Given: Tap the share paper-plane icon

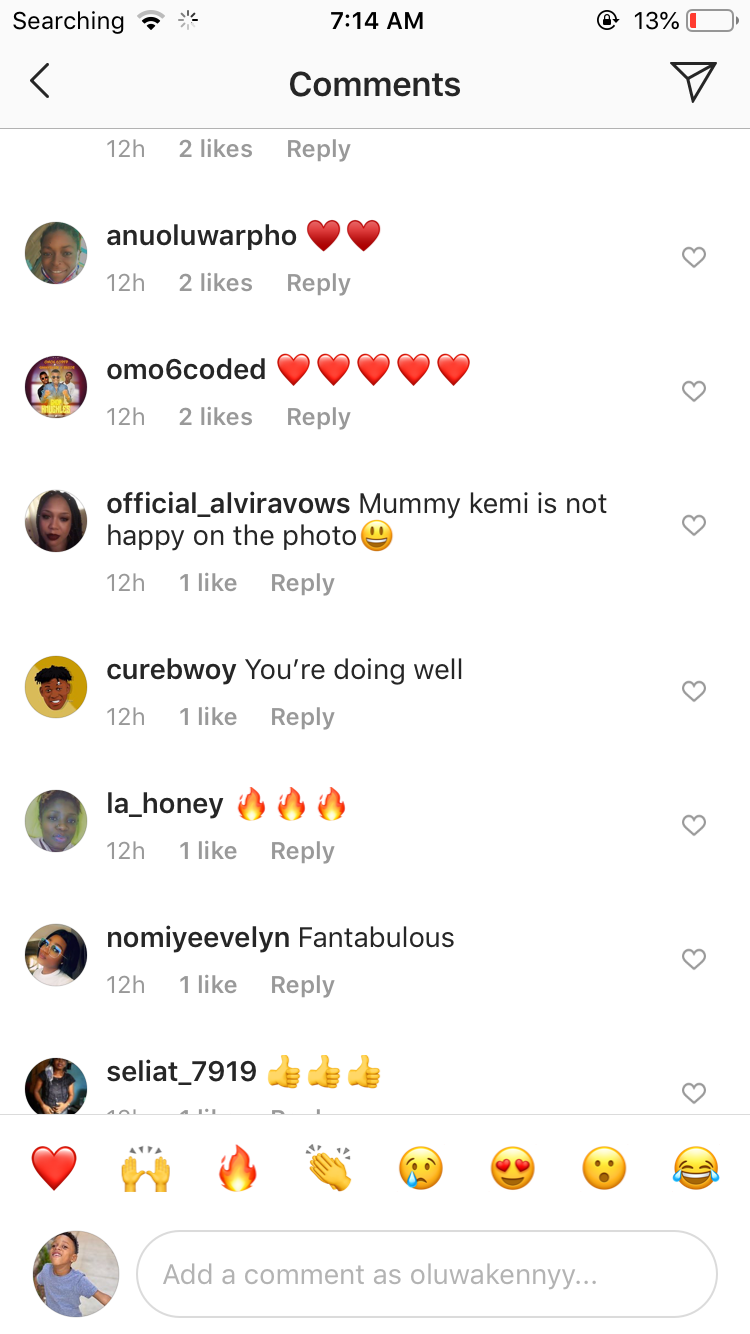Looking at the screenshot, I should [x=693, y=82].
